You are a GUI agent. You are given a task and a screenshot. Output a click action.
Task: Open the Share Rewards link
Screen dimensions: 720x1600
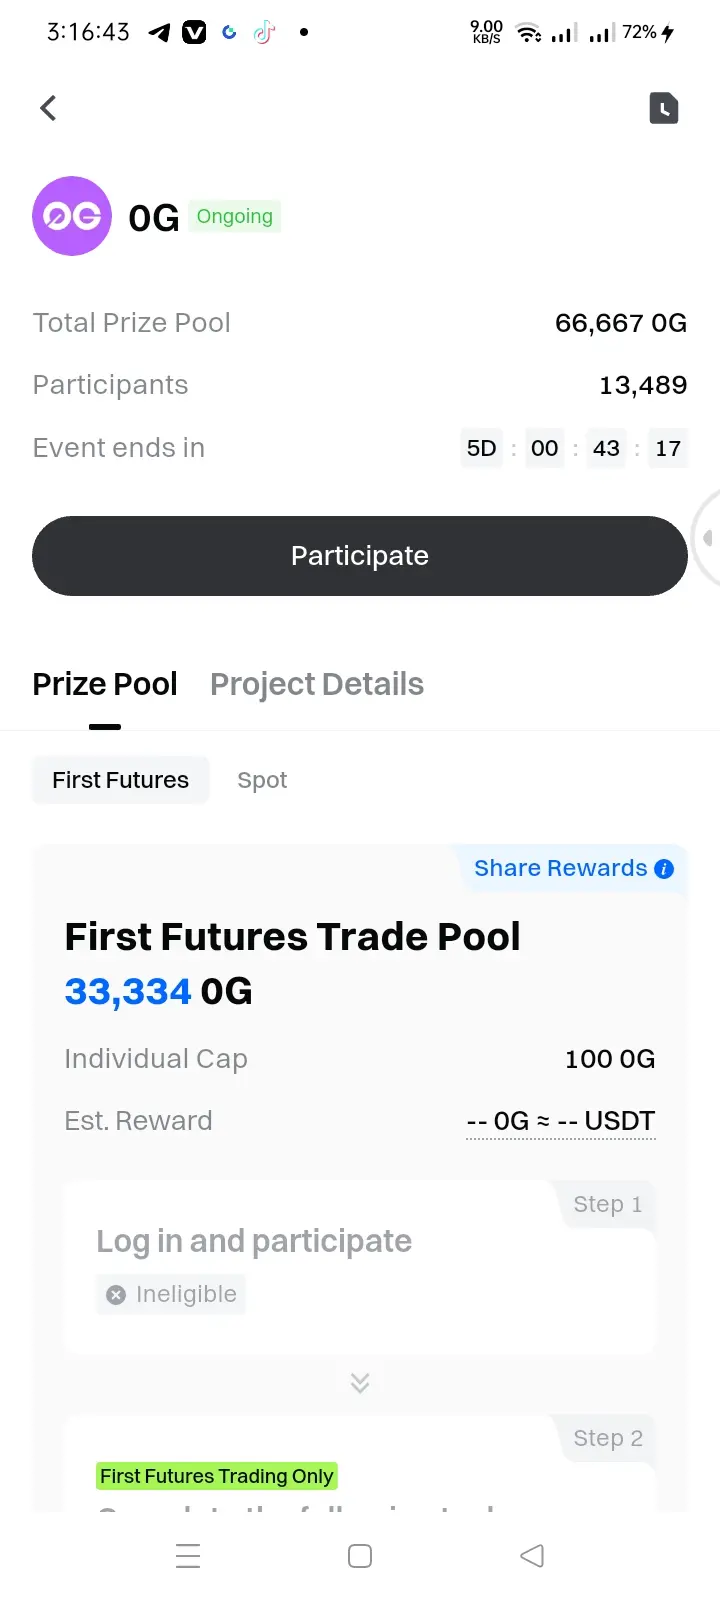click(x=560, y=869)
